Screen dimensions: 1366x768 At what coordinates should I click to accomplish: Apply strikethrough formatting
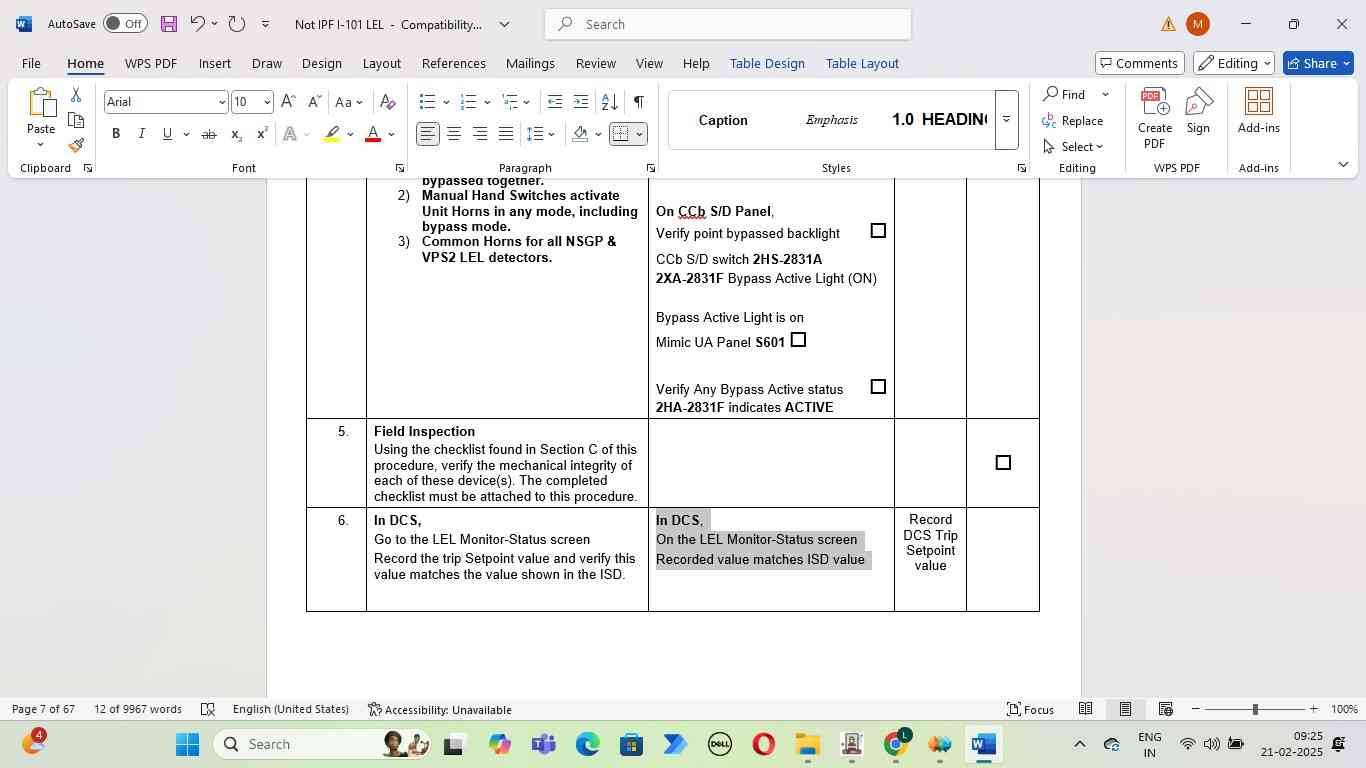click(x=208, y=134)
